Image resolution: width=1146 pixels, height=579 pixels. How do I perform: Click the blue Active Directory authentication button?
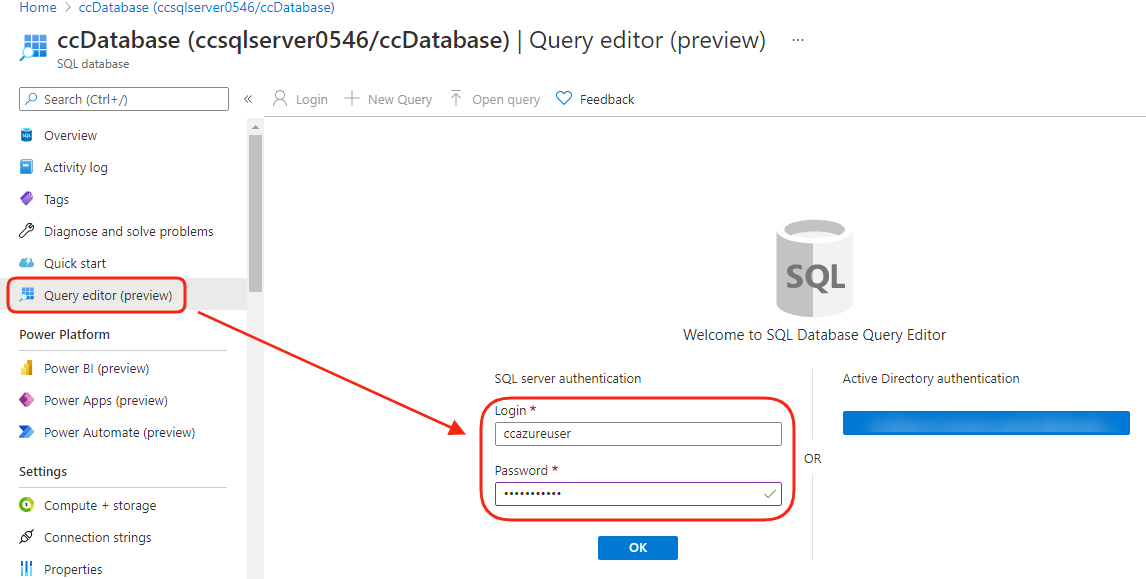[x=986, y=423]
